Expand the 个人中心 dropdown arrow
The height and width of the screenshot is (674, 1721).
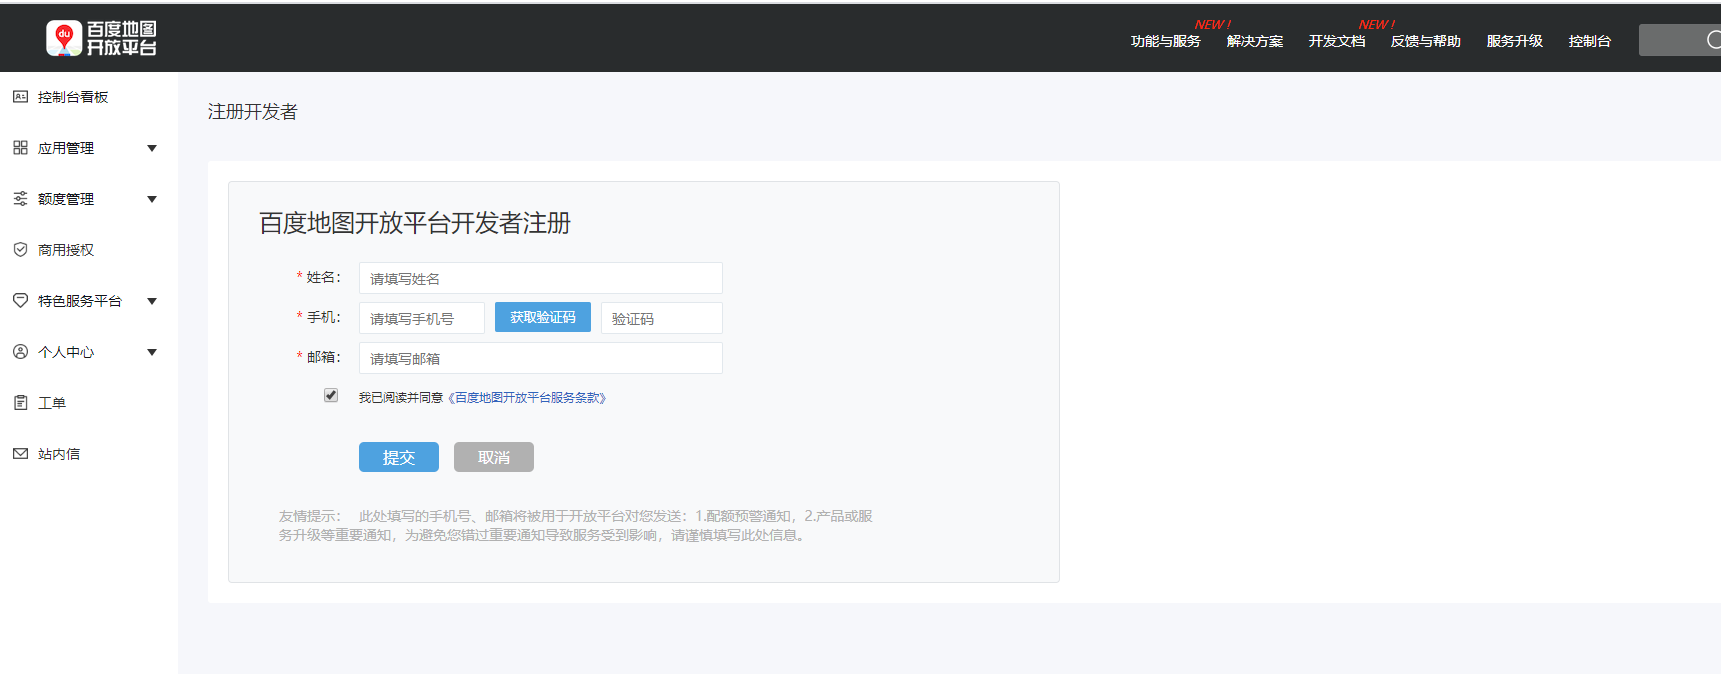152,352
